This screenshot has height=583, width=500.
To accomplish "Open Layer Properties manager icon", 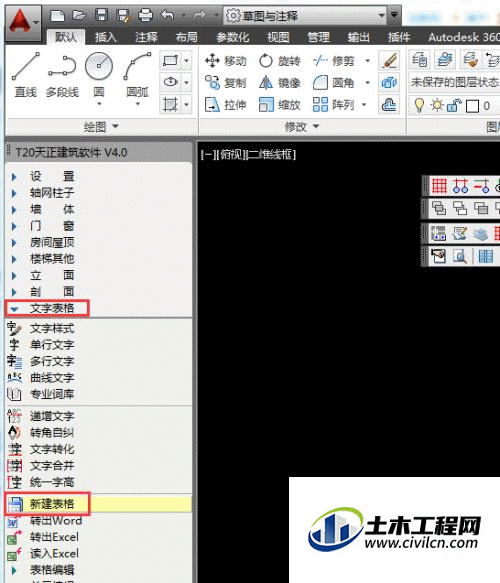I will click(x=420, y=60).
